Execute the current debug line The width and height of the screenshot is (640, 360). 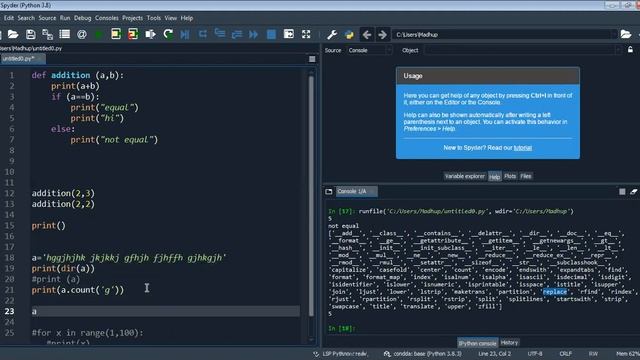tap(202, 34)
